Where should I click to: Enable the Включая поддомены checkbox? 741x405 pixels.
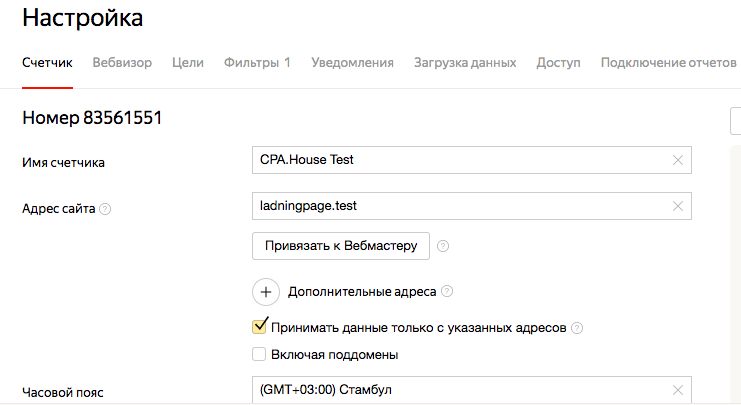(260, 354)
